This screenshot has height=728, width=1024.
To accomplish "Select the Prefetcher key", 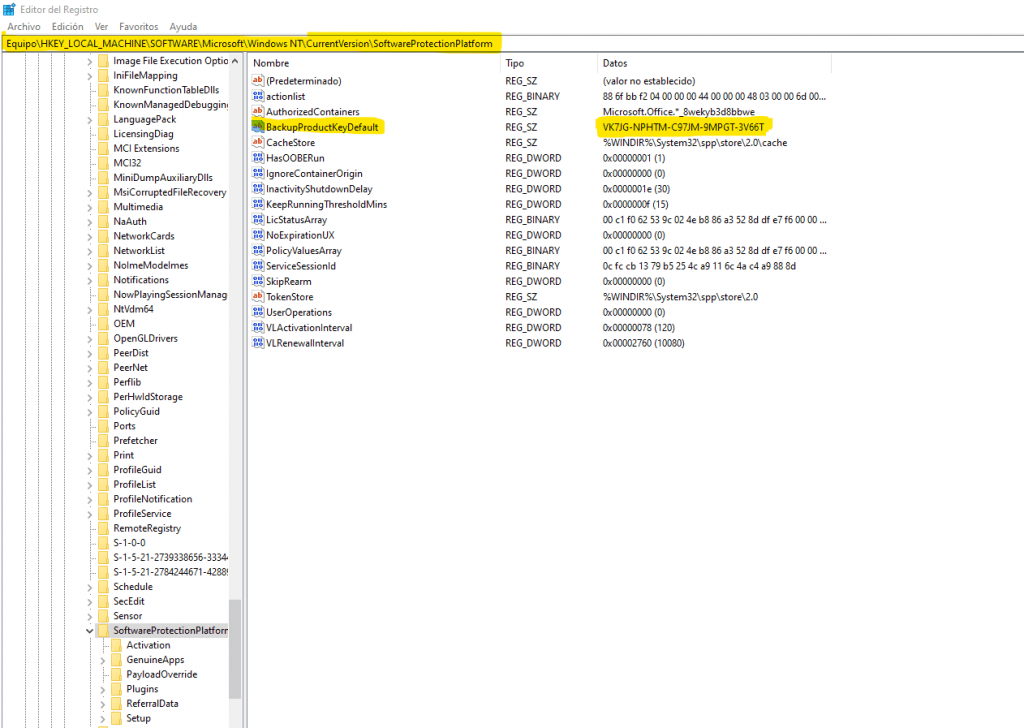I will point(135,441).
